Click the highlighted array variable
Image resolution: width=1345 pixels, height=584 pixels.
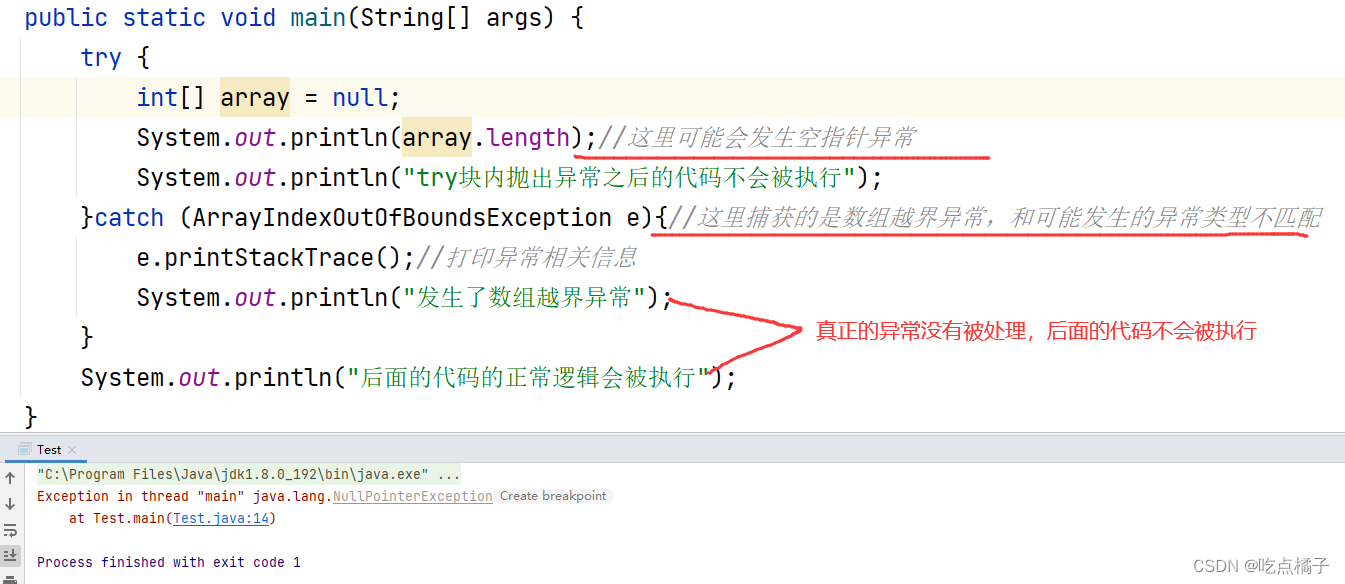(254, 97)
